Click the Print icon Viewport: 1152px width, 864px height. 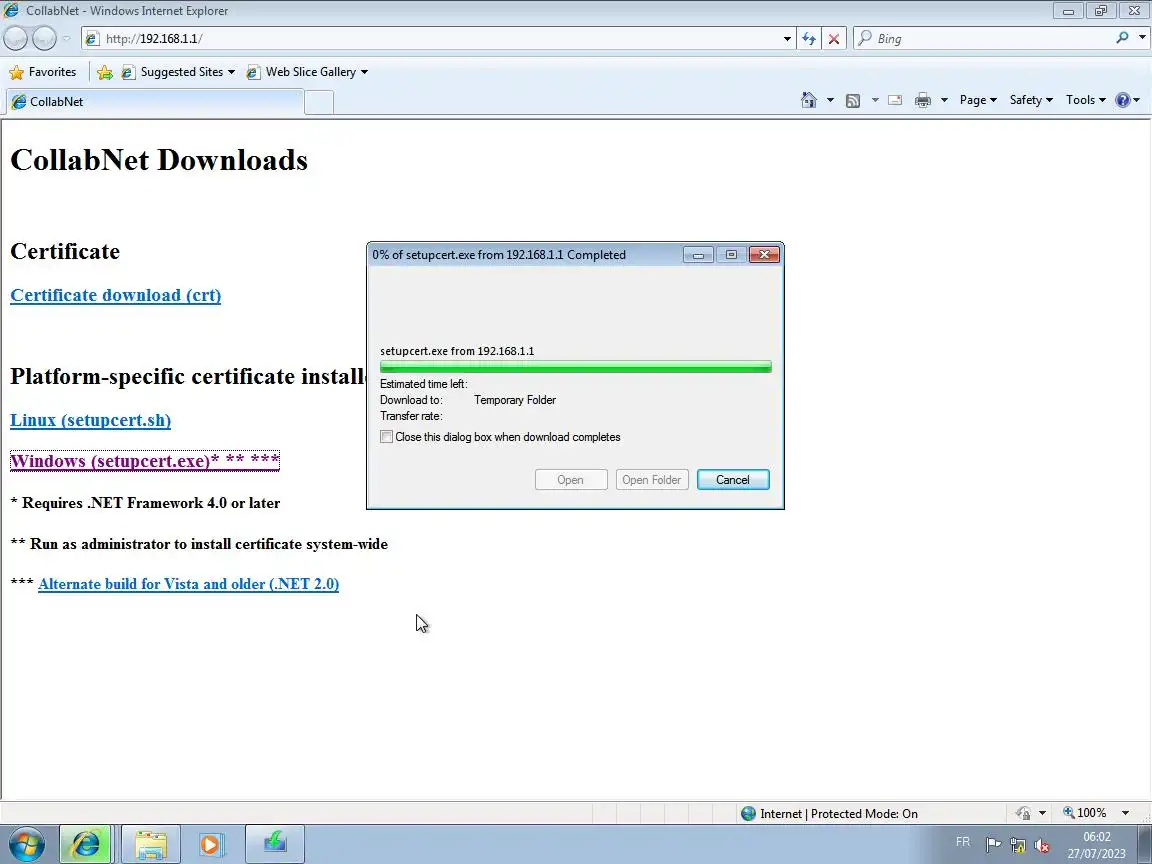[x=923, y=100]
